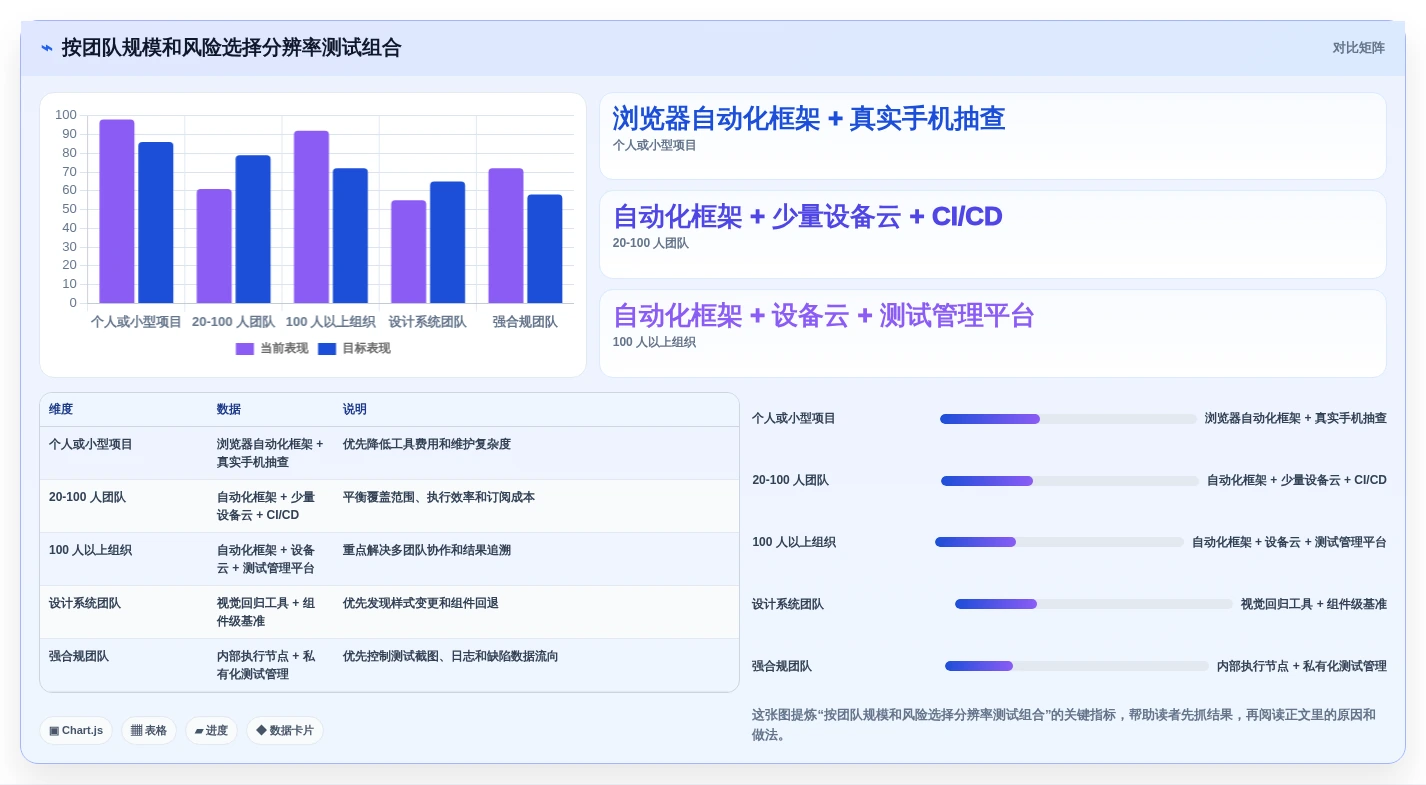
Task: Select the 浏览器自动化框架 + 真实手机抽查 card title
Action: 808,119
